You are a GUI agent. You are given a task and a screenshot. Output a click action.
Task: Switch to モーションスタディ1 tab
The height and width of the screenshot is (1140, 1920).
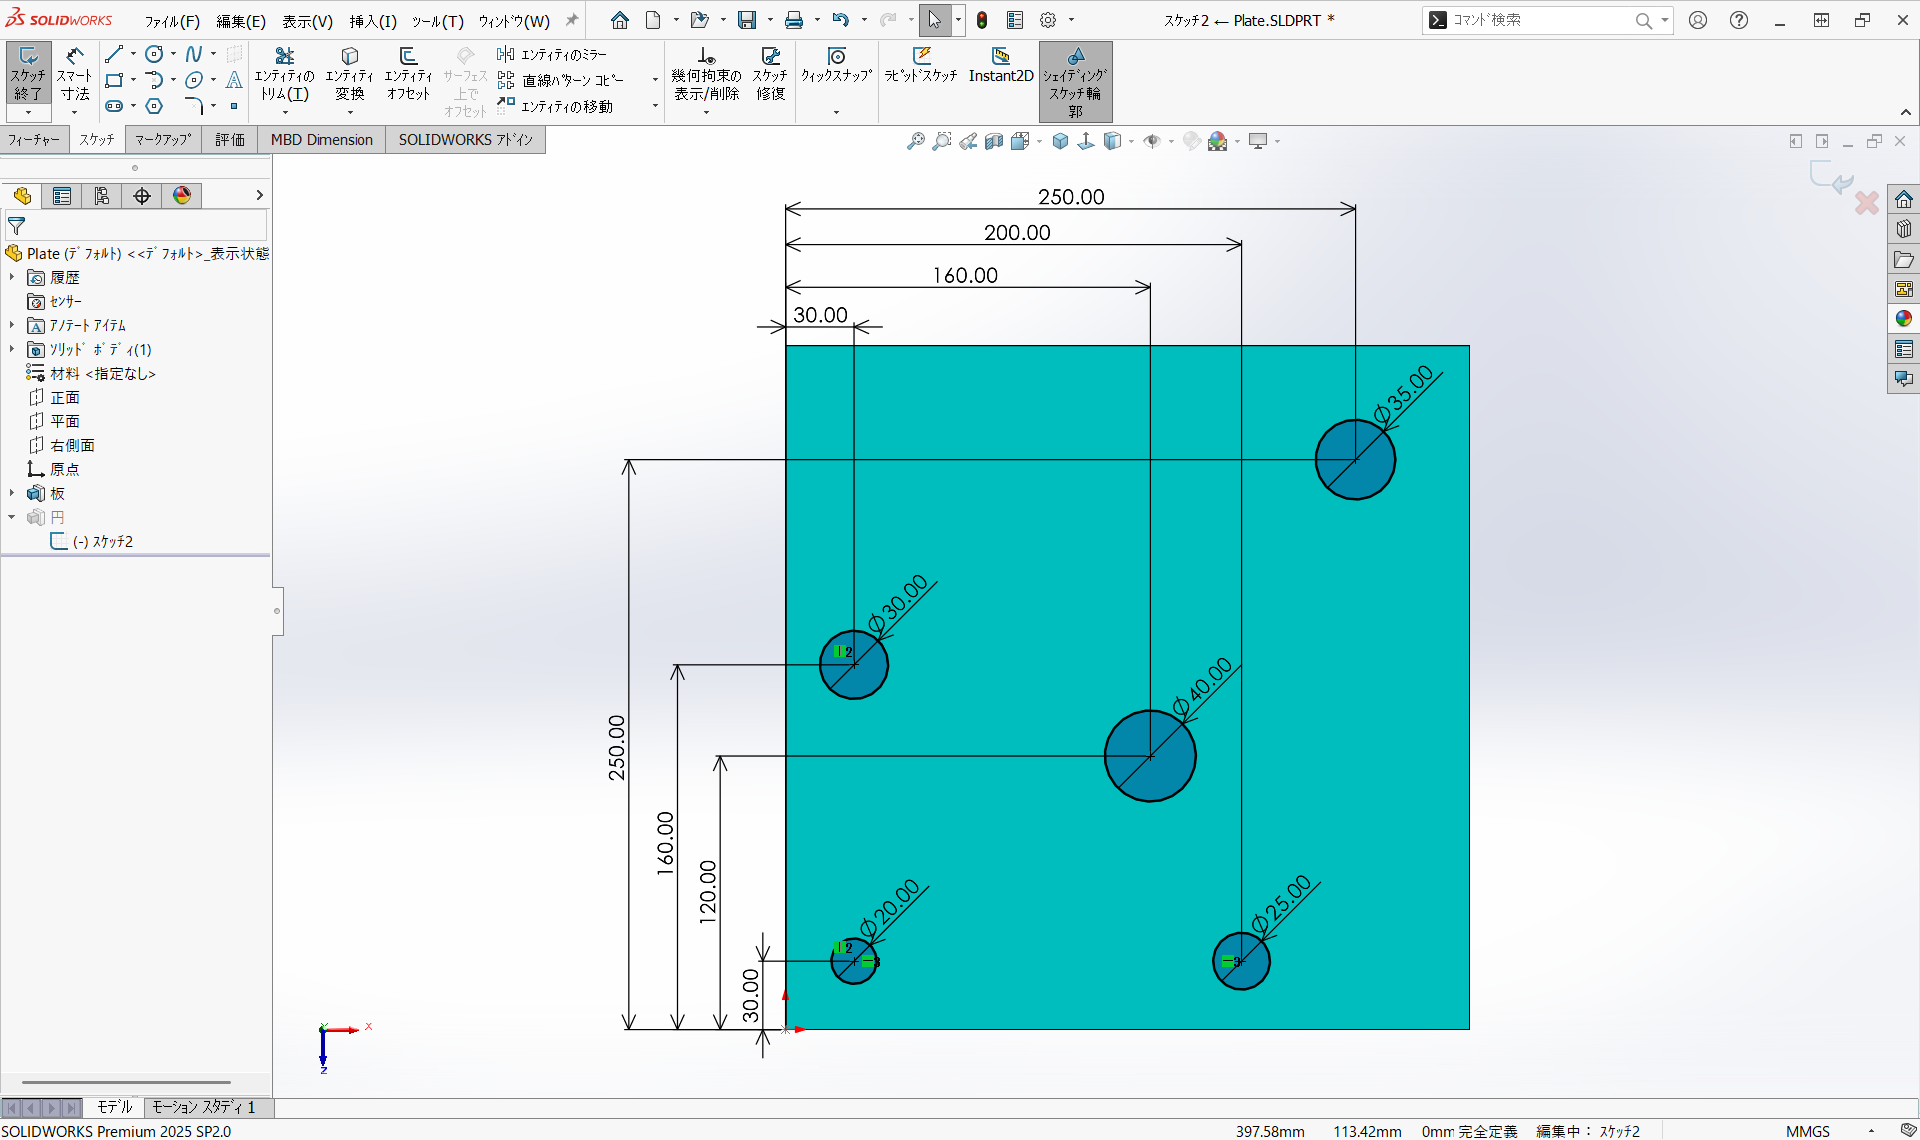click(203, 1107)
